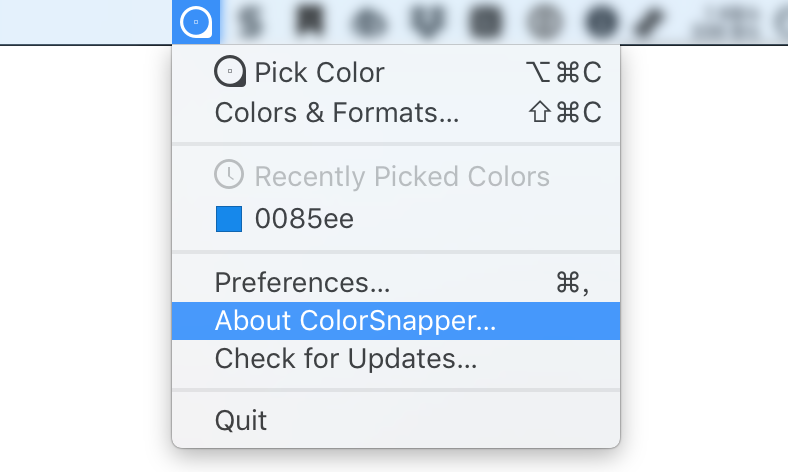The height and width of the screenshot is (472, 788).
Task: Click the clock icon next to Recently Picked Colors
Action: (x=229, y=176)
